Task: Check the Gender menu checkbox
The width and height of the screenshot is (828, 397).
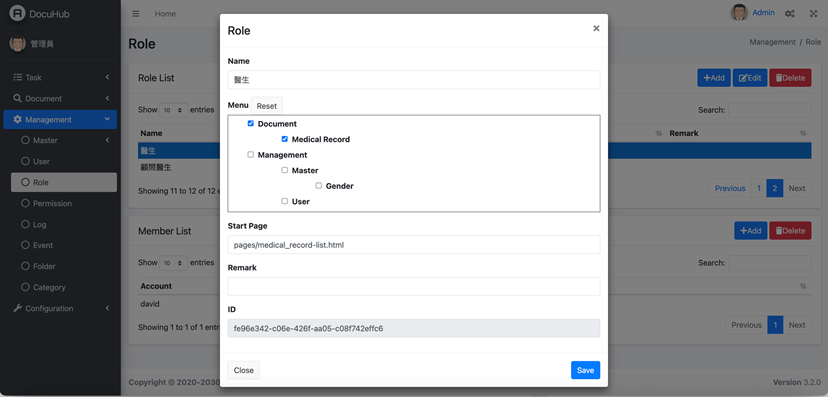Action: point(318,186)
